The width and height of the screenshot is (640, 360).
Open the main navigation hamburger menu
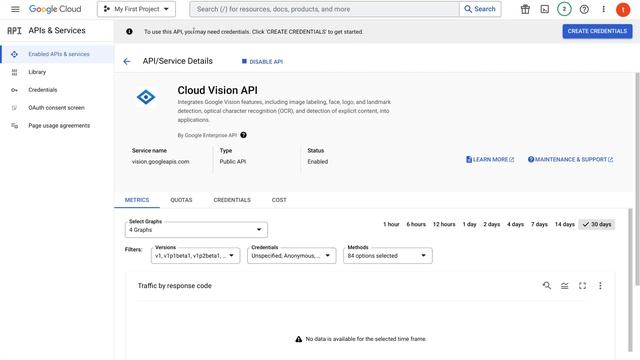pyautogui.click(x=15, y=9)
